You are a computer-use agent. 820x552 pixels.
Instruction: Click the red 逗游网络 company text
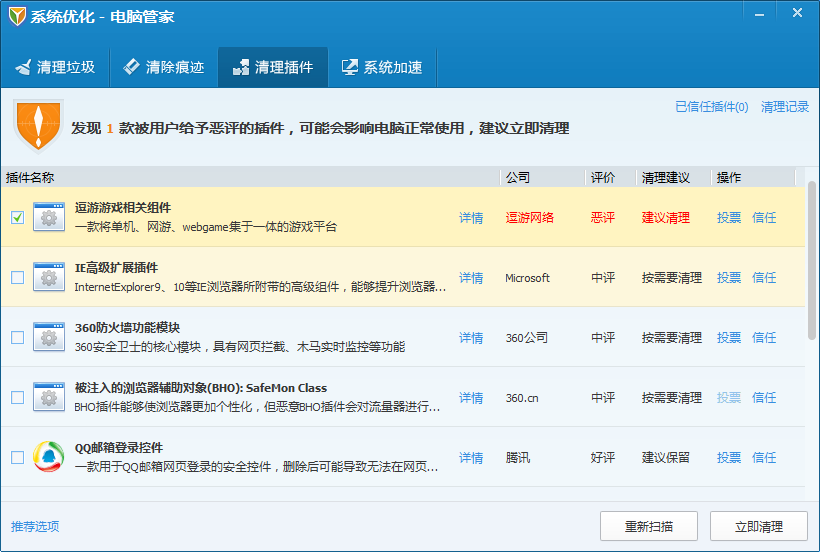click(x=530, y=218)
